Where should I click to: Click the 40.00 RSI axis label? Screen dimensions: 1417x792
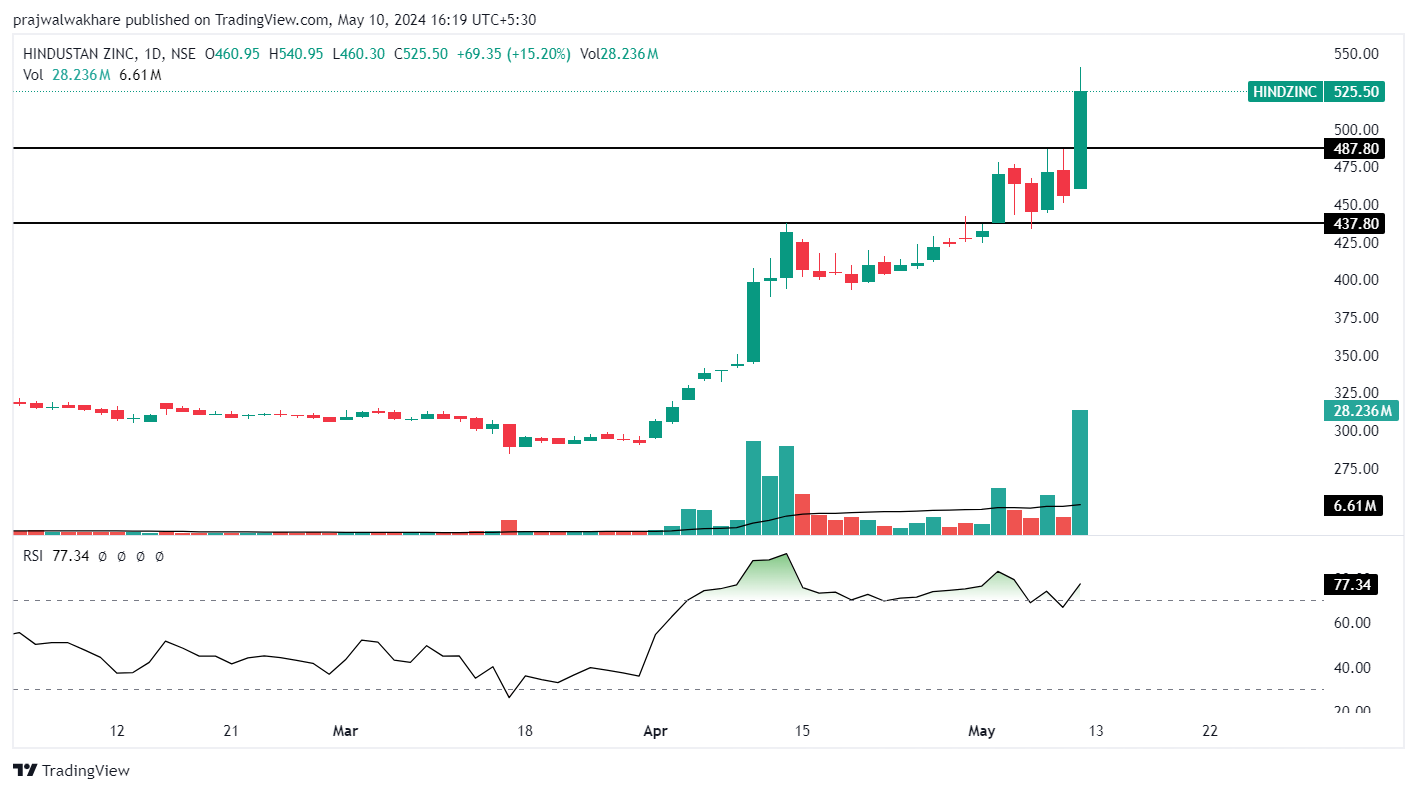point(1352,668)
